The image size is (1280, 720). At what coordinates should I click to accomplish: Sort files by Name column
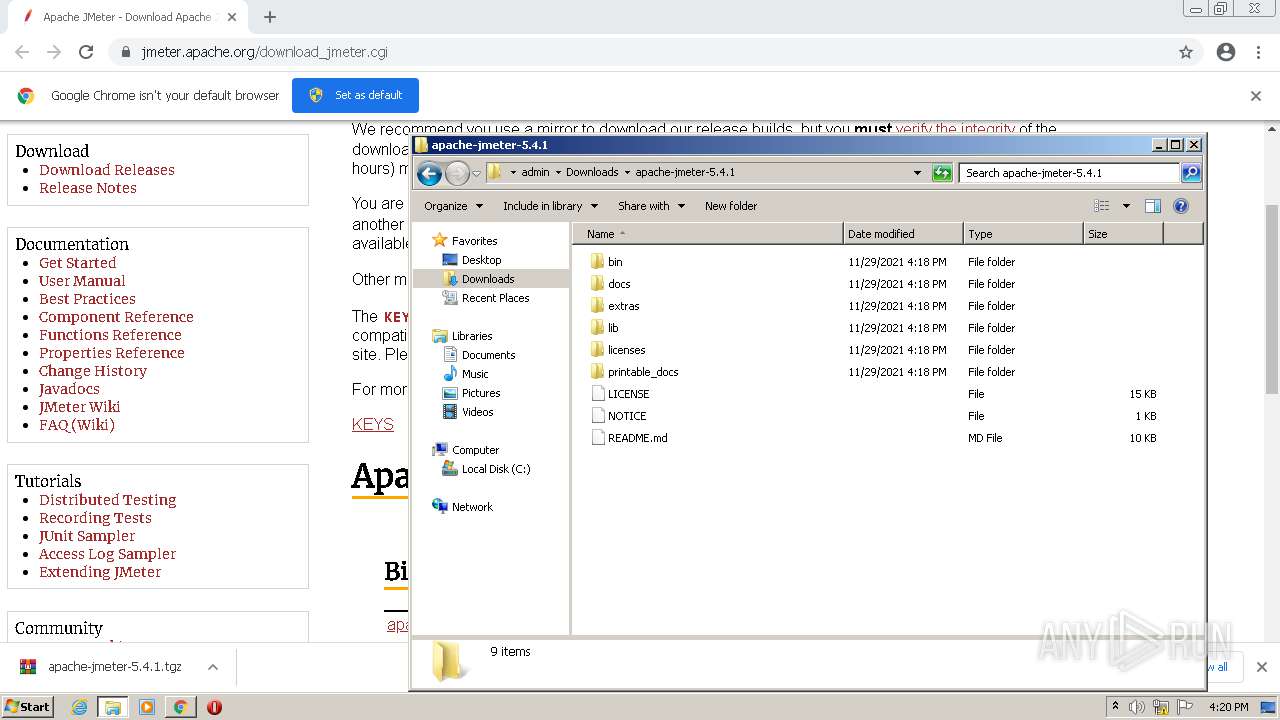(708, 234)
